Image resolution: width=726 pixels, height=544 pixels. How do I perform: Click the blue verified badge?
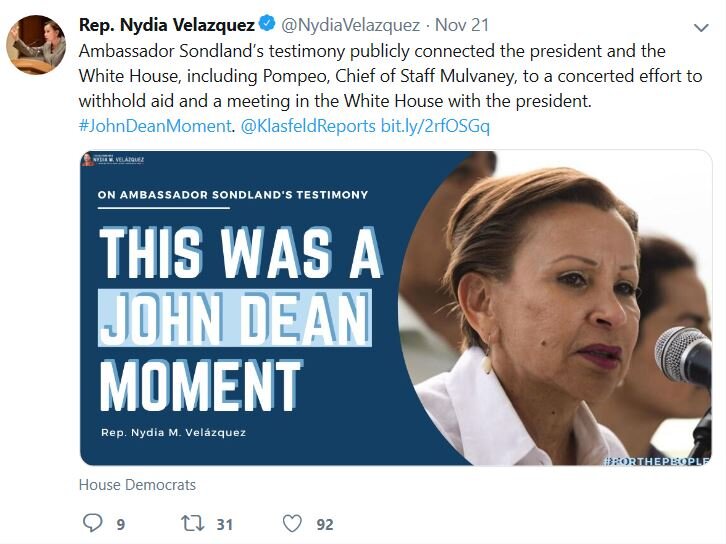point(269,23)
